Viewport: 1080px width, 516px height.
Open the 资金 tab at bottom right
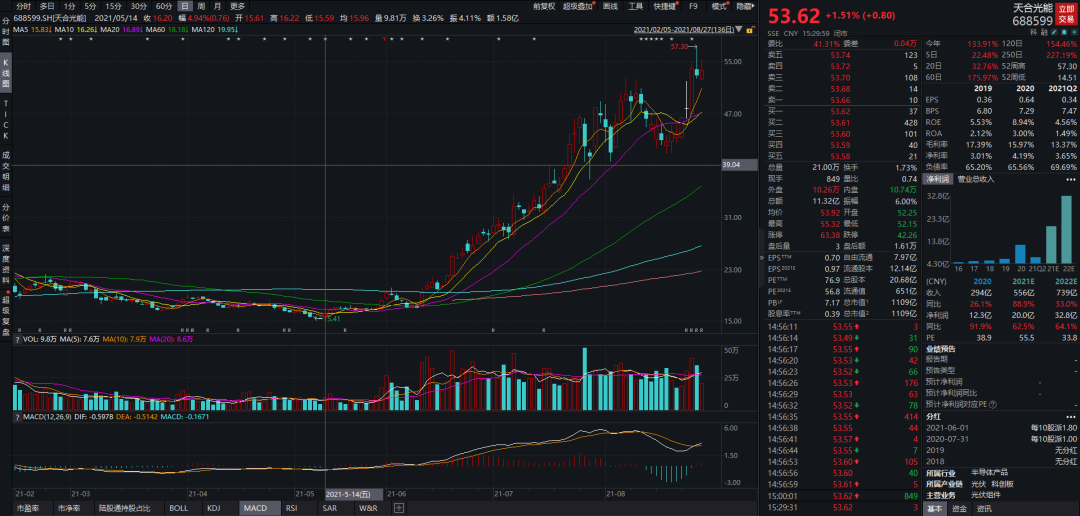point(959,508)
